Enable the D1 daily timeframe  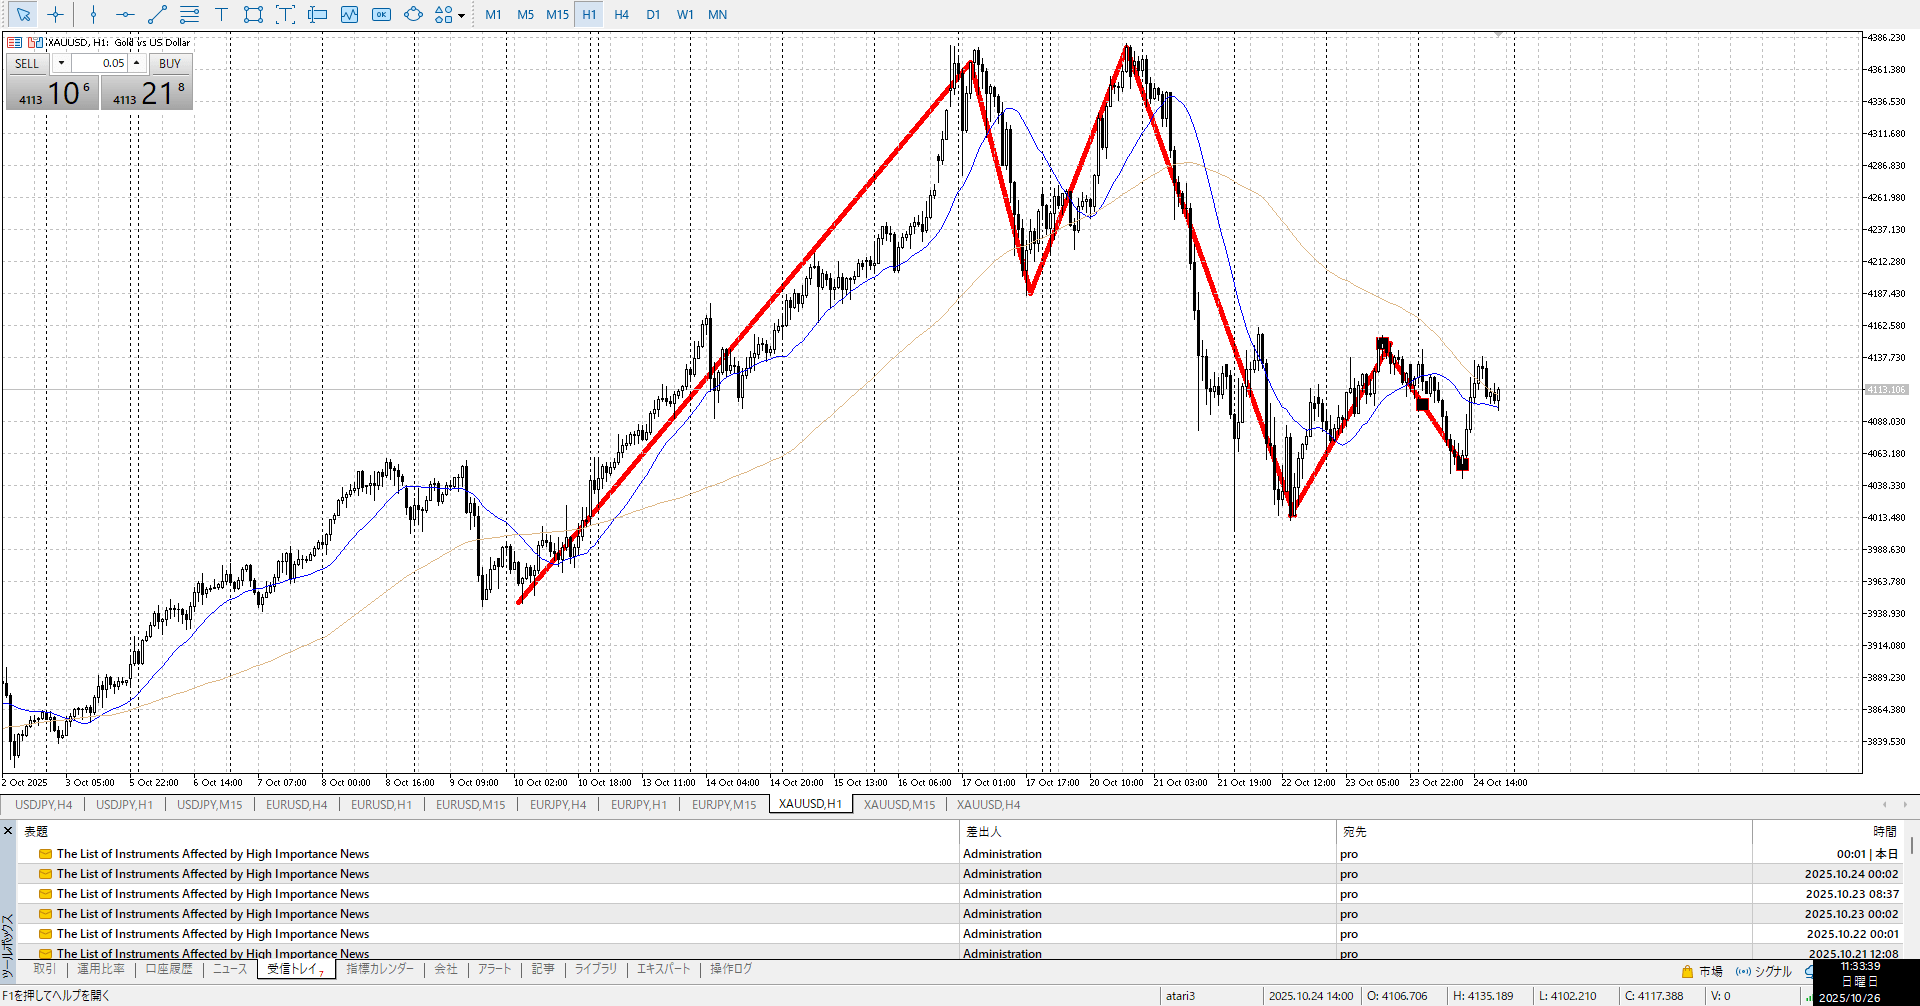point(653,15)
